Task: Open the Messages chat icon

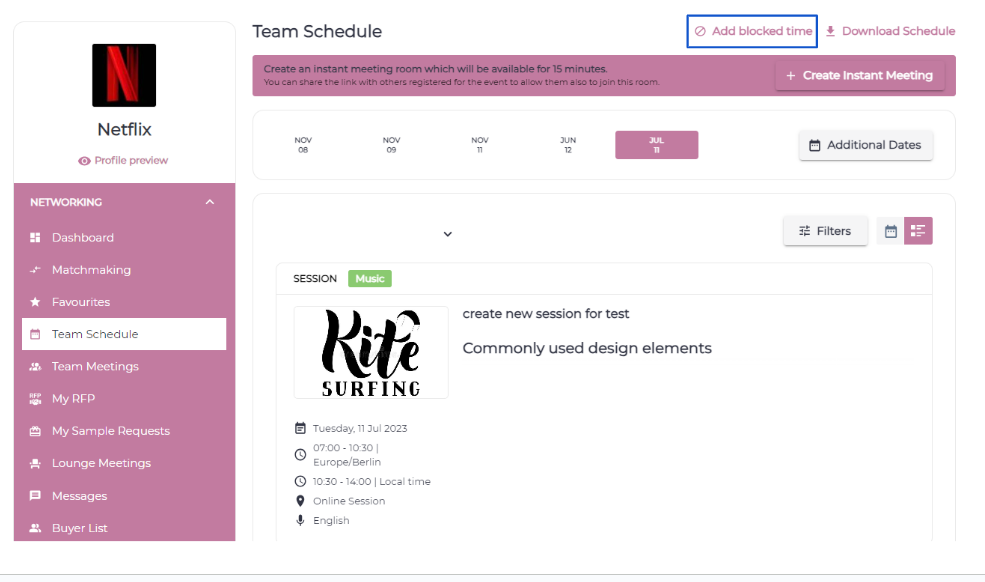Action: click(35, 496)
